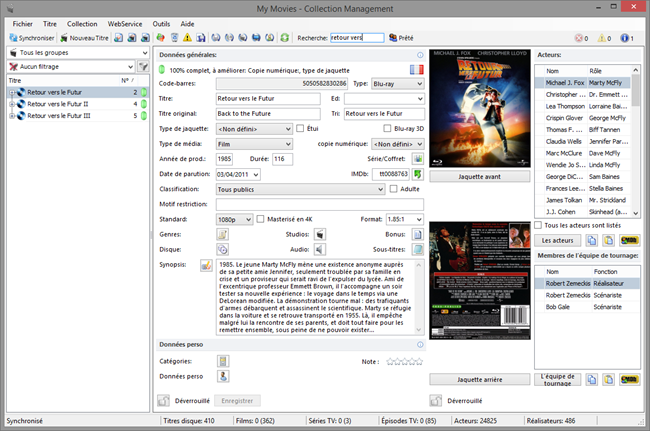Click the L'équipe de tournage button
Viewport: 650px width, 431px height.
point(558,380)
